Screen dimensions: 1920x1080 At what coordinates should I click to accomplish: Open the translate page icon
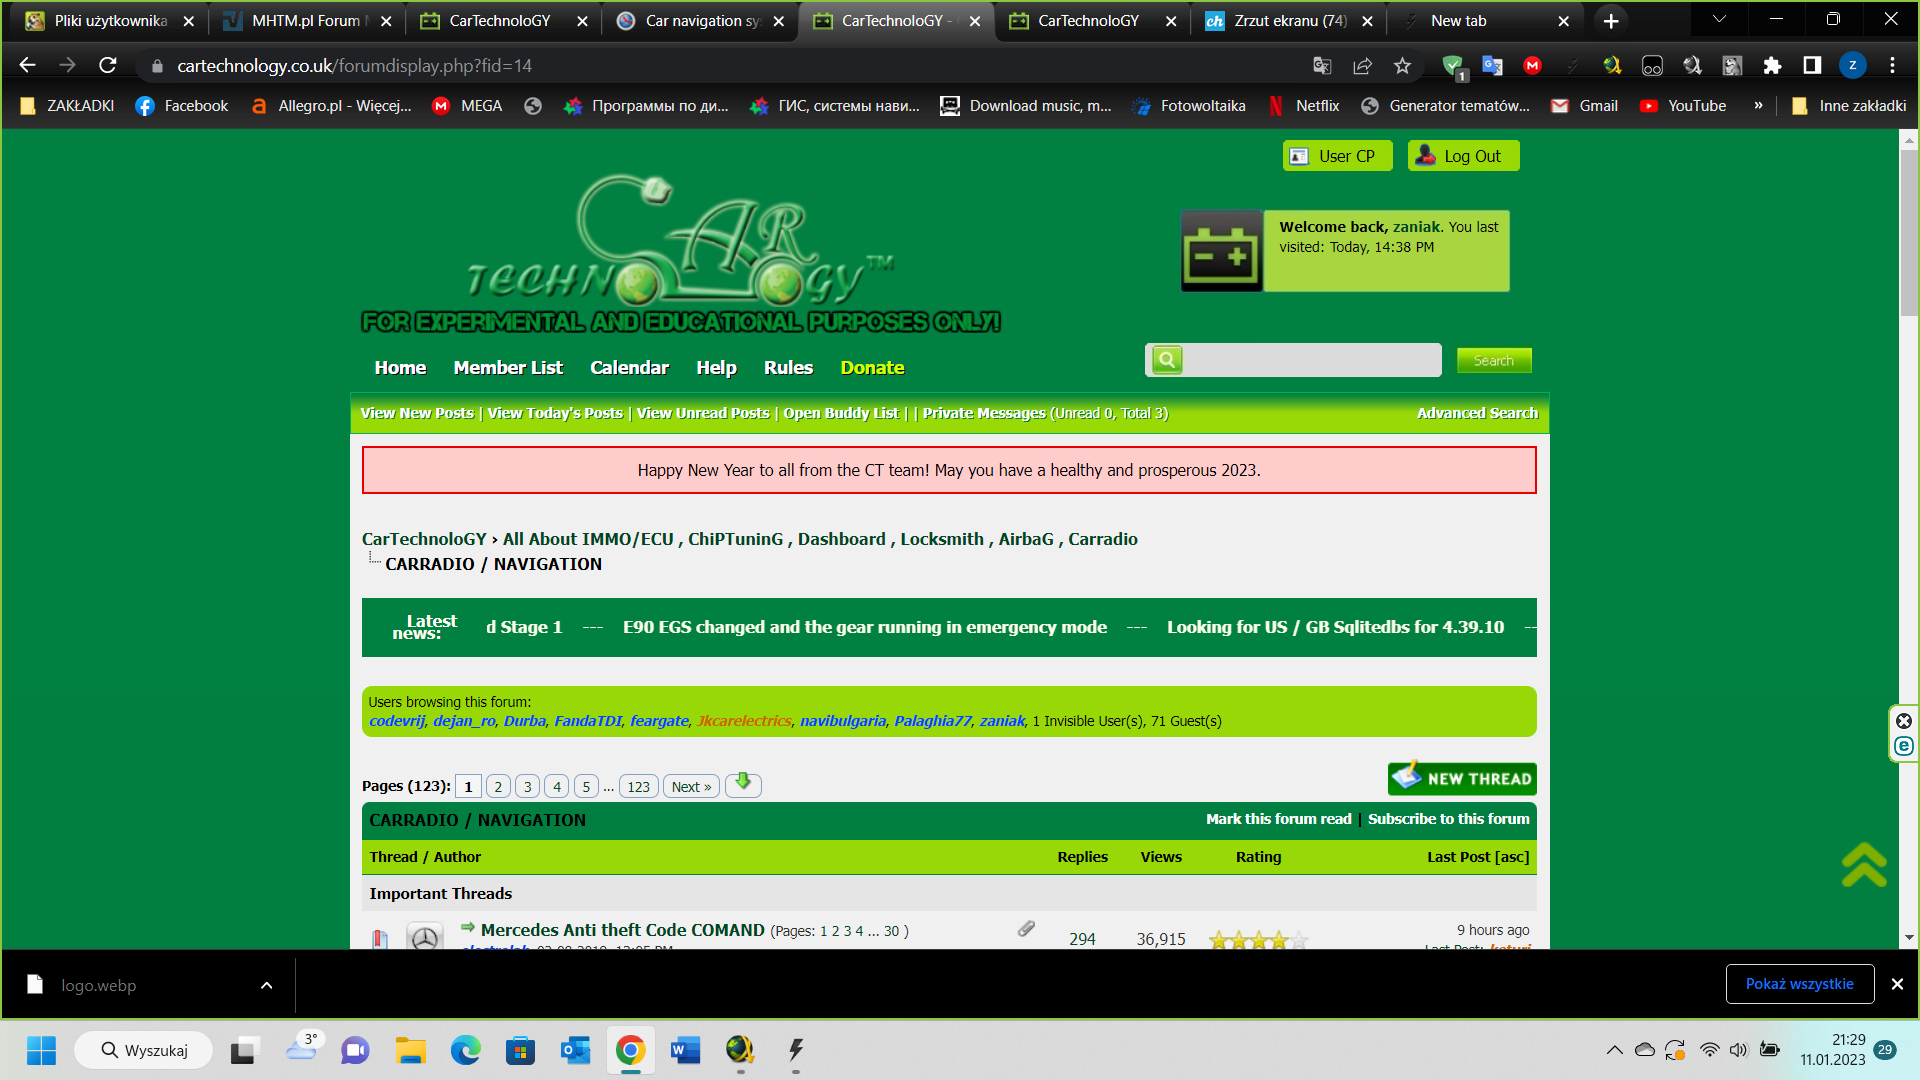[1322, 65]
